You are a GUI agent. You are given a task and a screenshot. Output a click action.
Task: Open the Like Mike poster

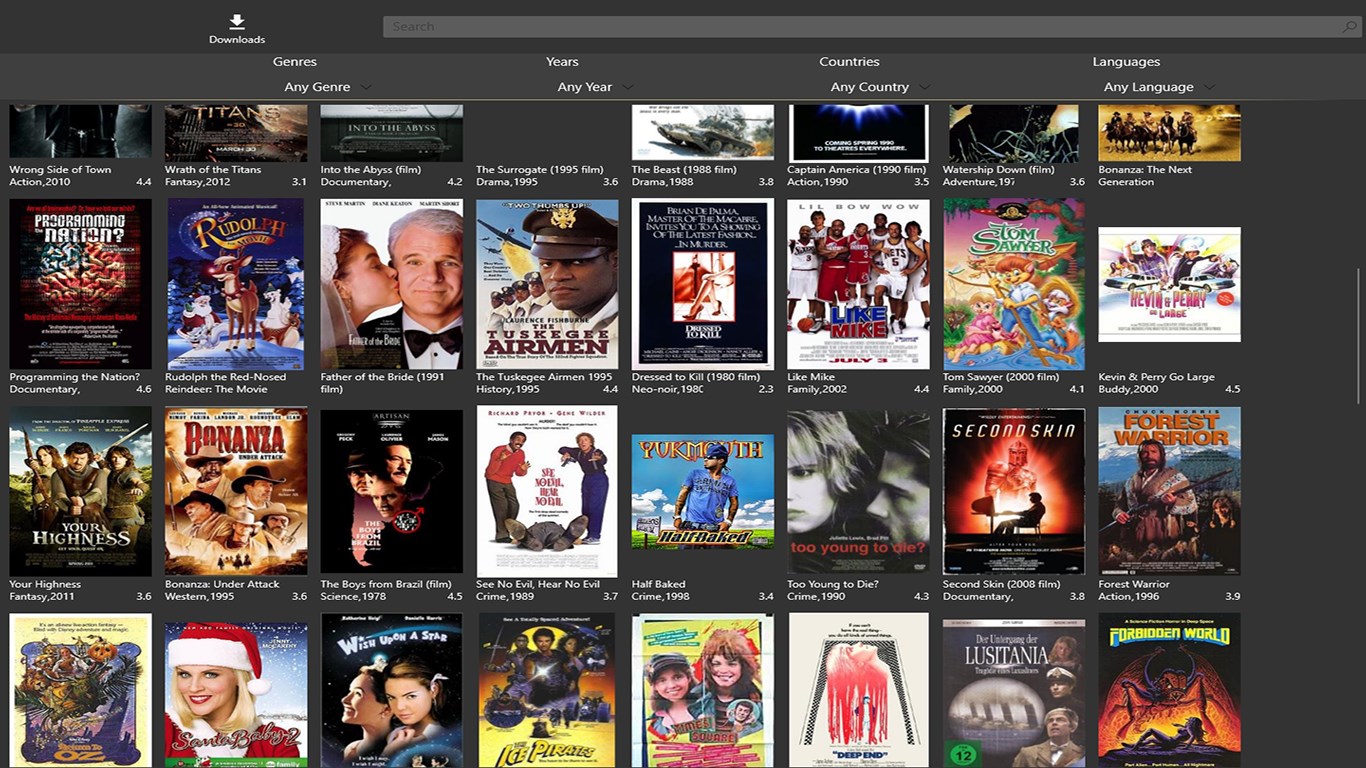click(x=858, y=284)
